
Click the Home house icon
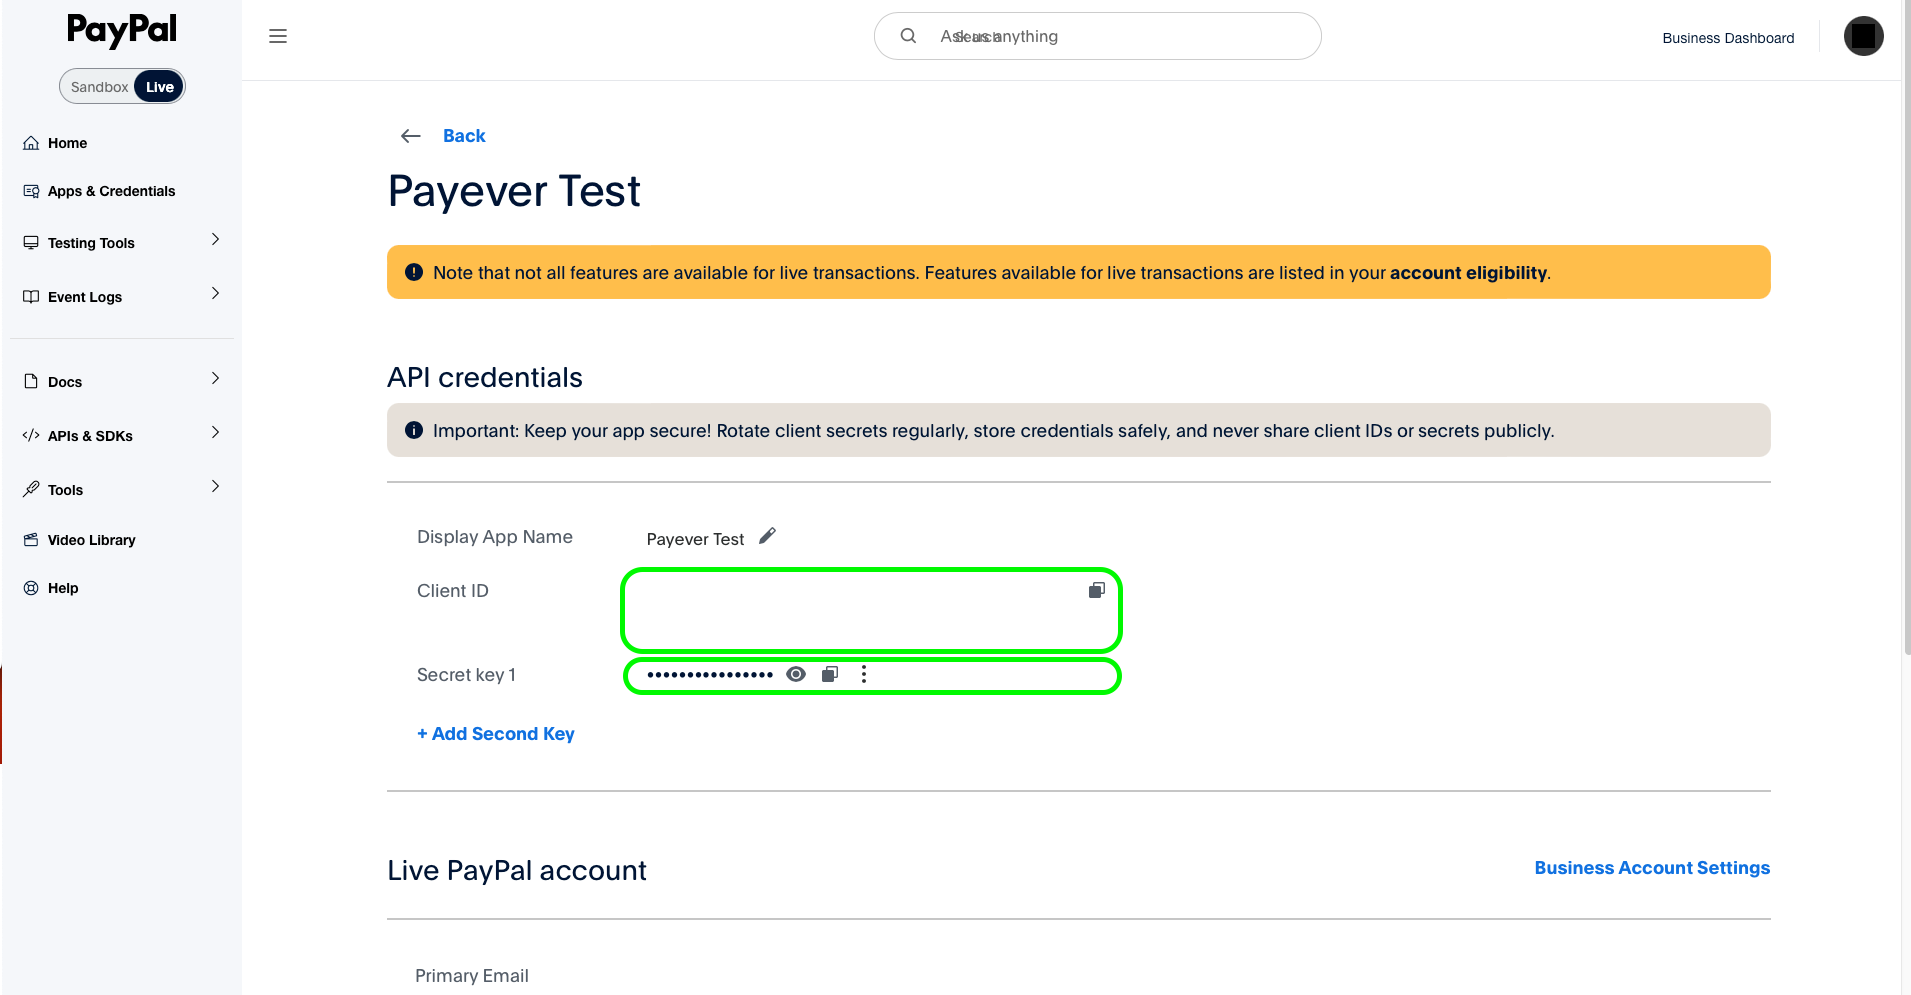(31, 143)
